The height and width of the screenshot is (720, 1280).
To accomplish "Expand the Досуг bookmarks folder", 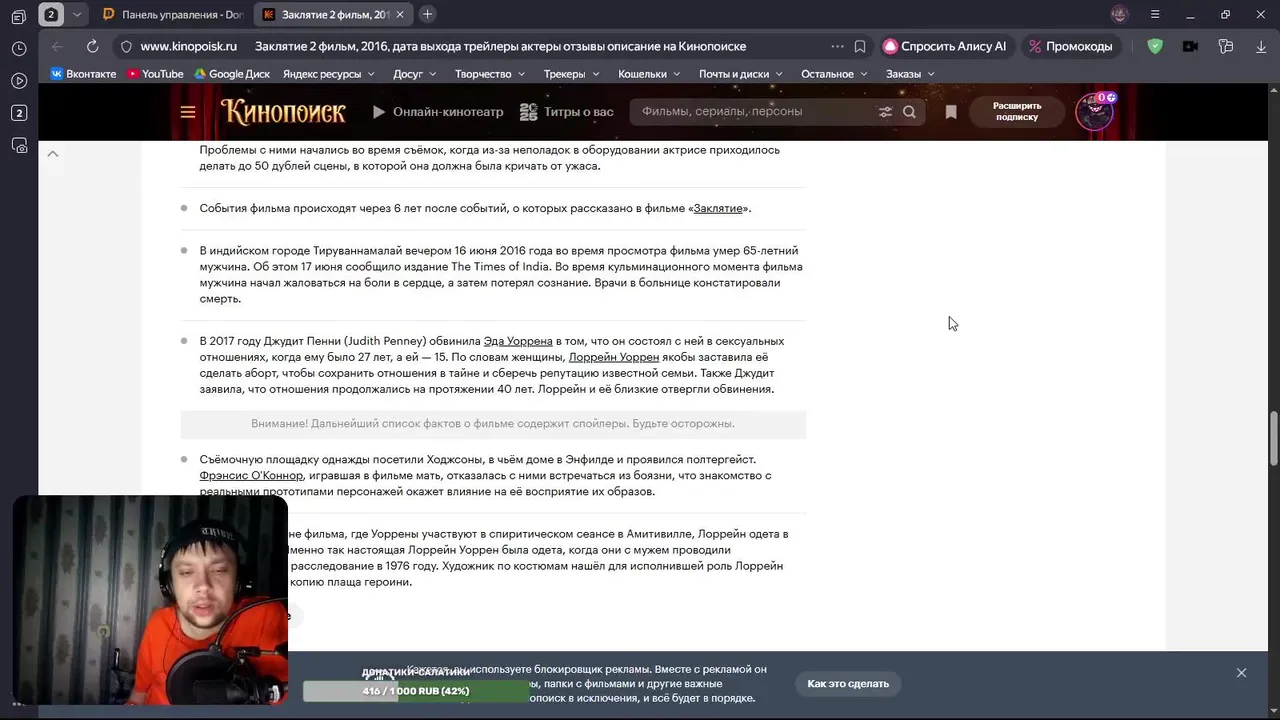I will (416, 74).
